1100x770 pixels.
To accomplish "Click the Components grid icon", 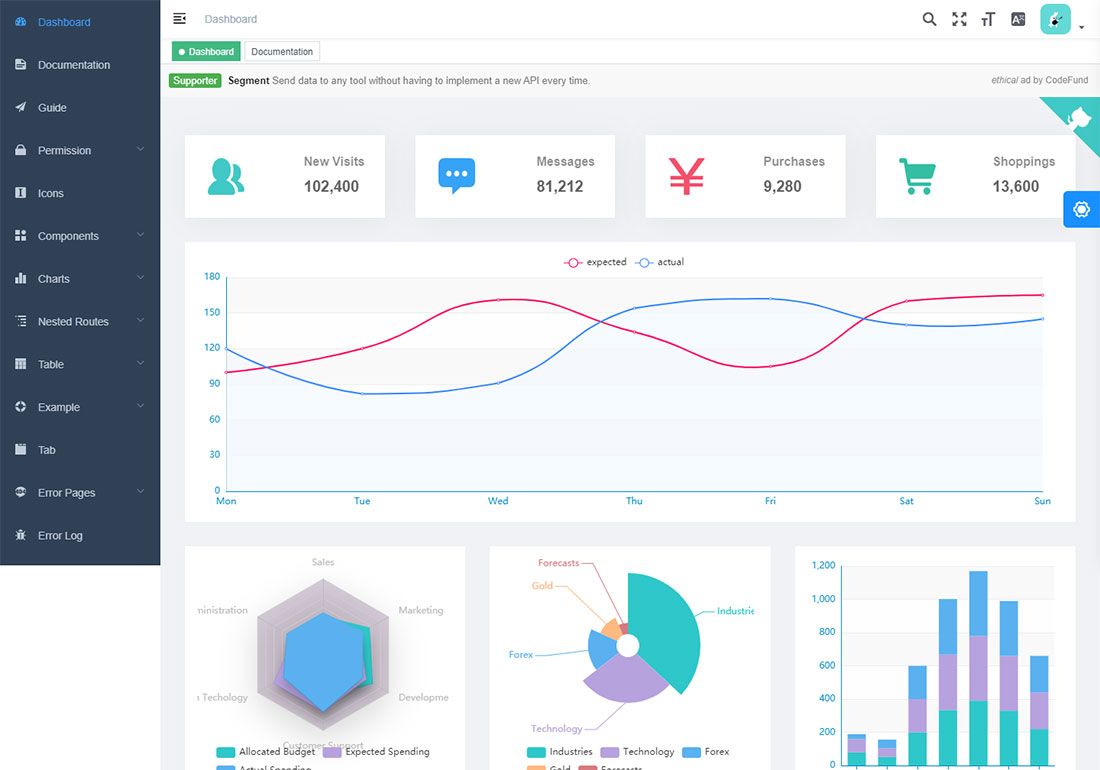I will 20,236.
